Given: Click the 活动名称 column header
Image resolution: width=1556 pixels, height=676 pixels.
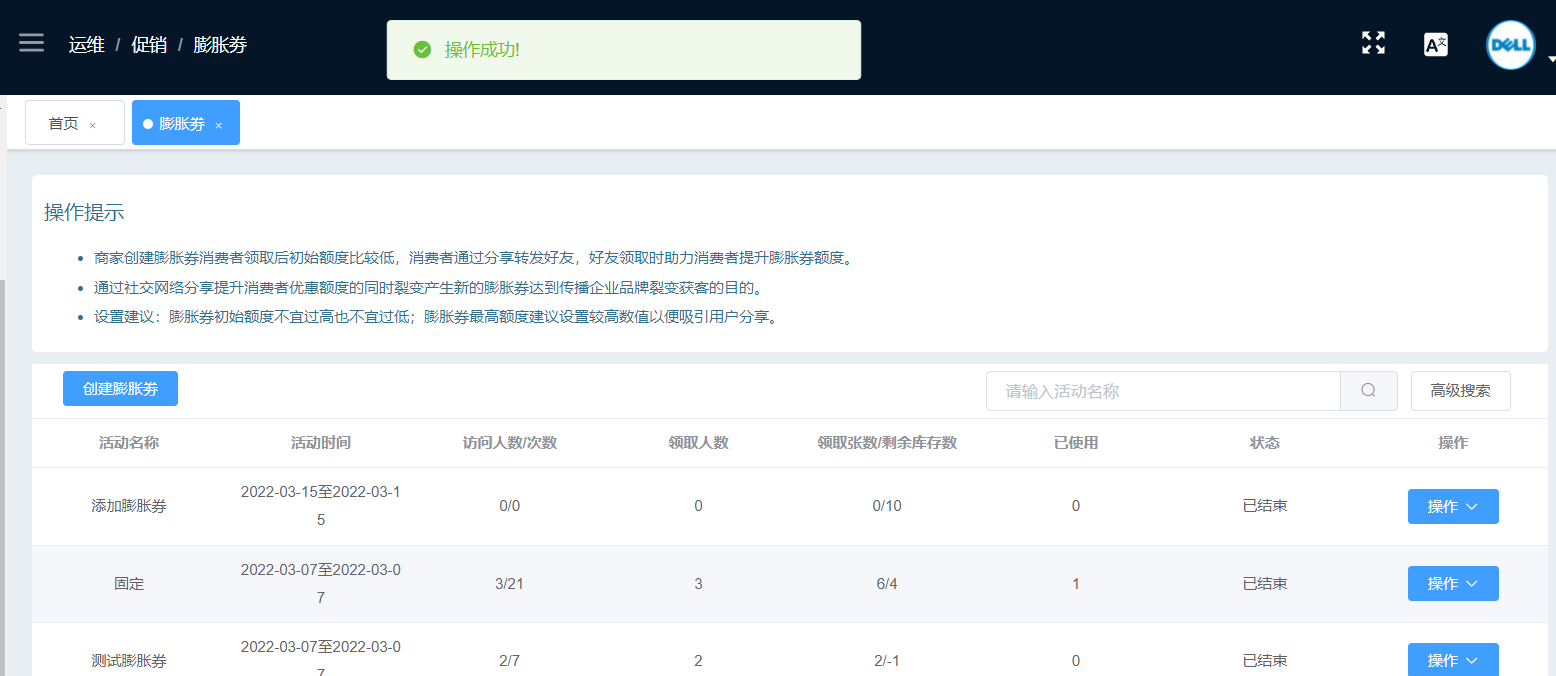Looking at the screenshot, I should 129,443.
